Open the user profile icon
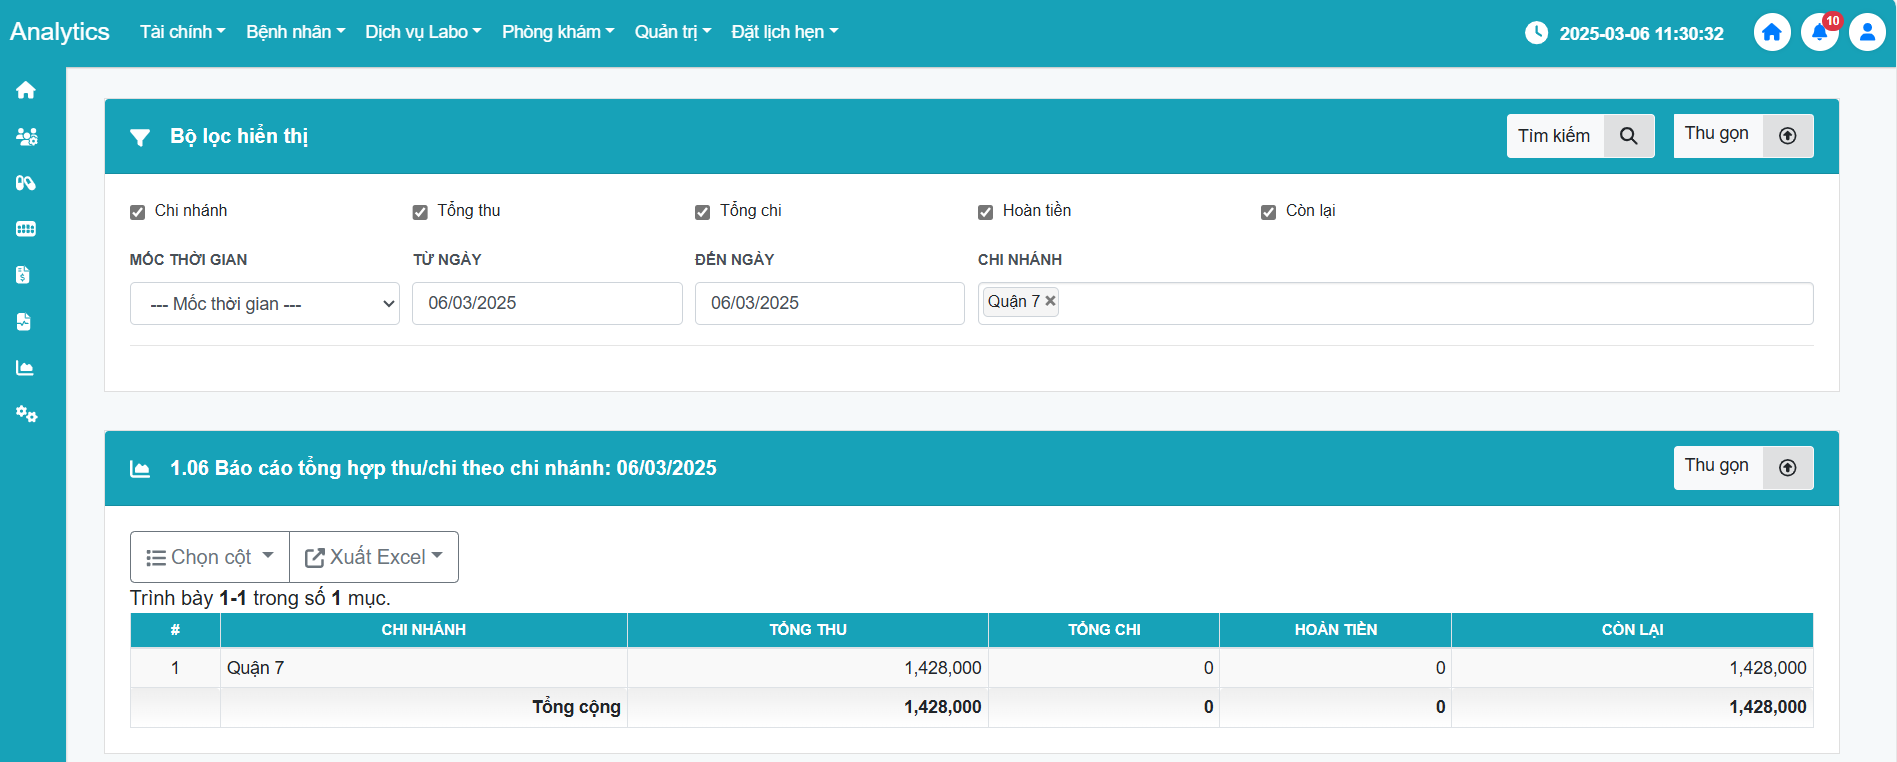This screenshot has width=1897, height=762. (1866, 33)
